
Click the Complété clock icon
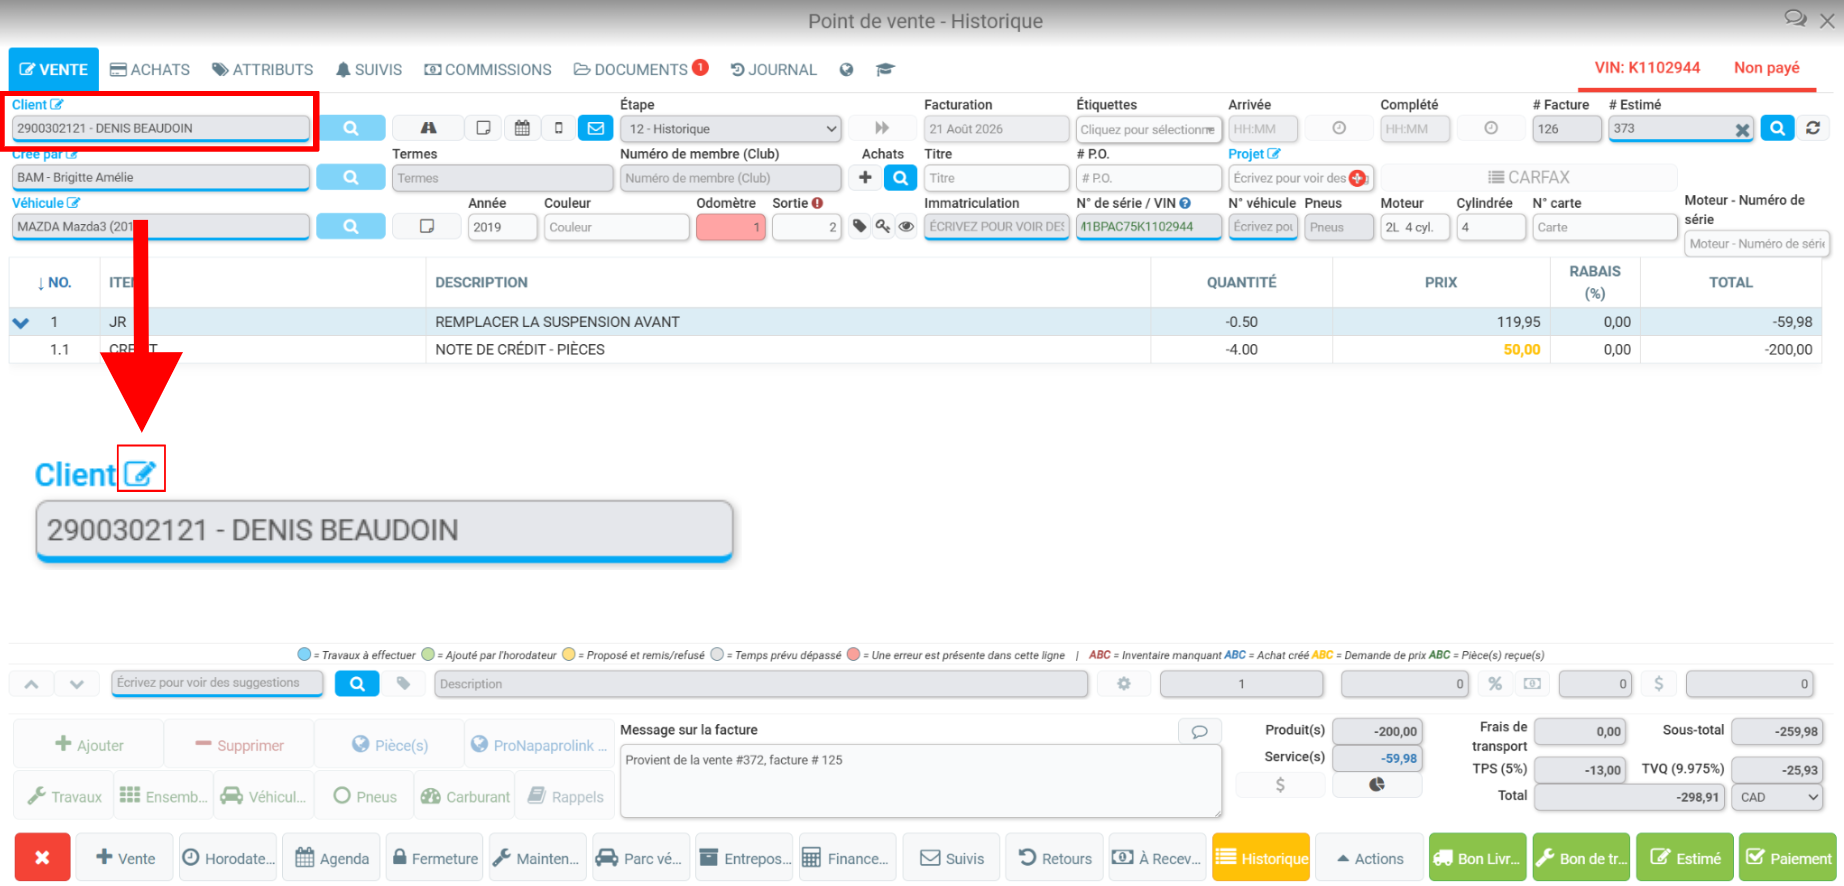coord(1491,128)
